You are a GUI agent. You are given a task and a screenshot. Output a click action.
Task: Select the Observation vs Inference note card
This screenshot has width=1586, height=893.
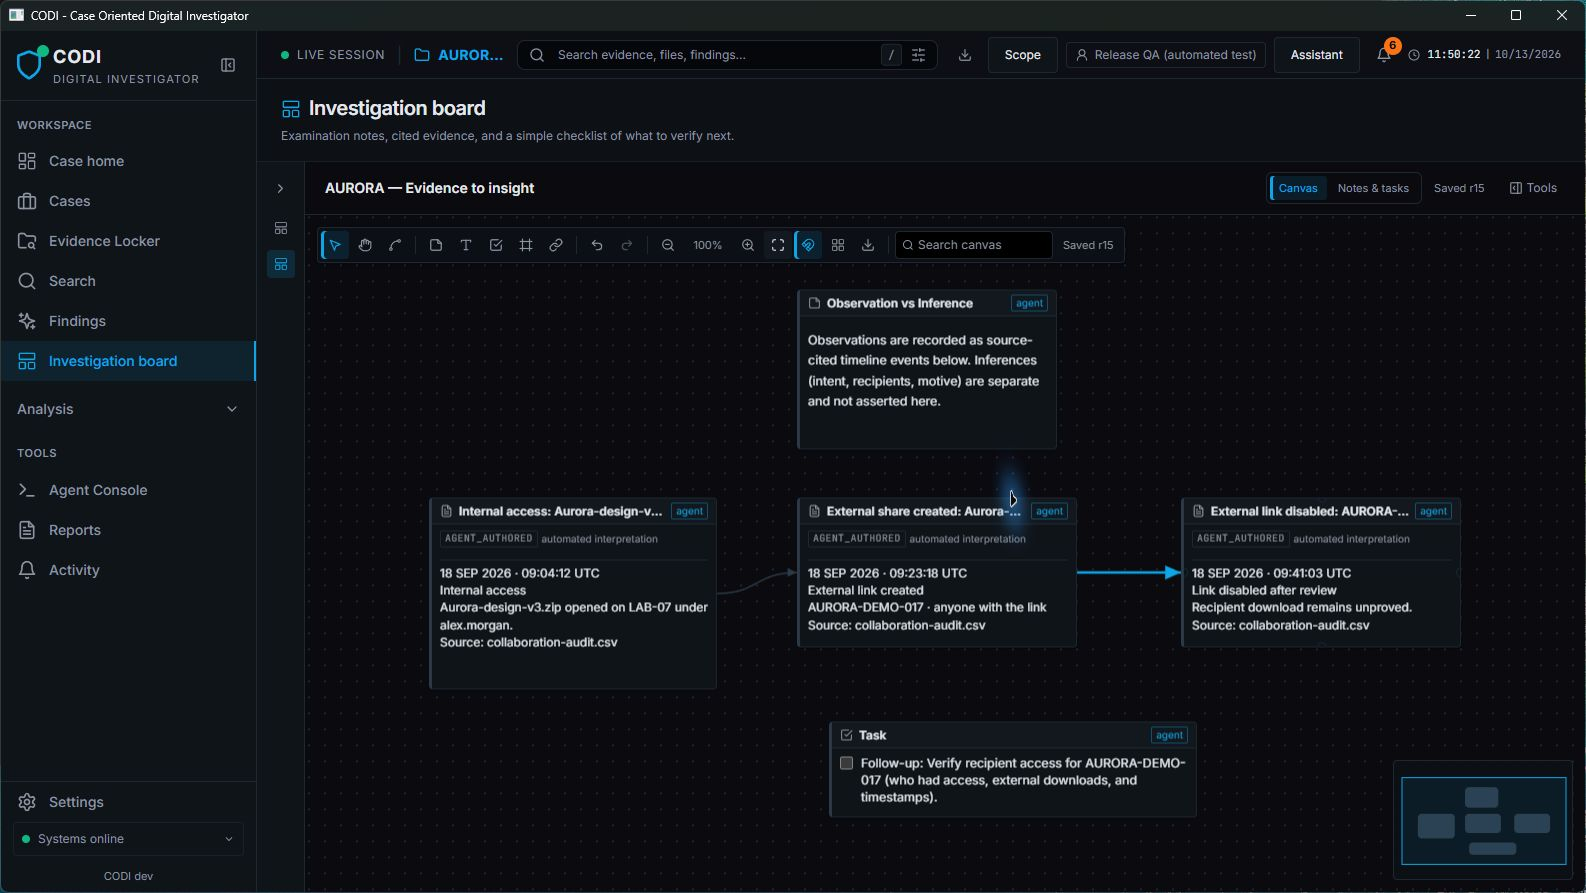click(927, 369)
